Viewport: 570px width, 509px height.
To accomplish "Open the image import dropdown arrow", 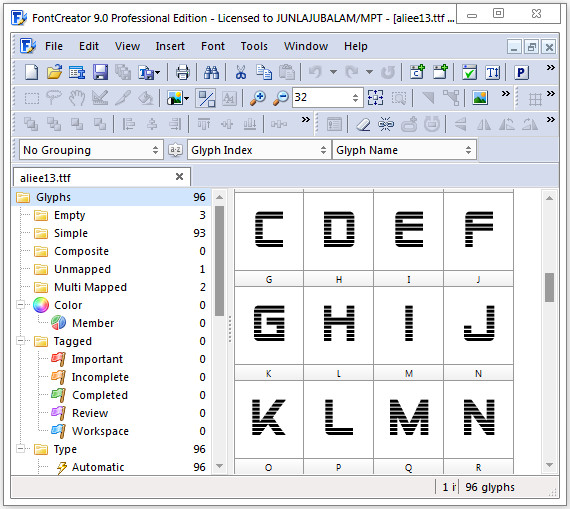I will (x=186, y=98).
